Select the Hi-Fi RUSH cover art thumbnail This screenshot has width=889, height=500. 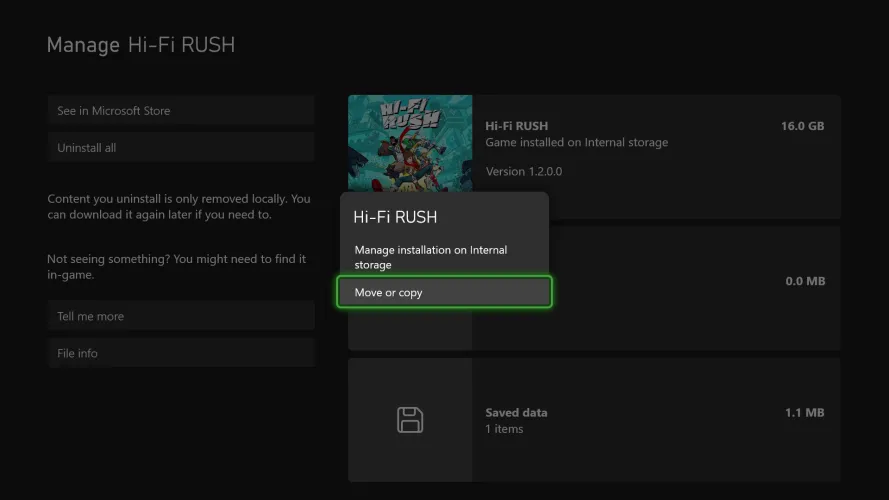410,142
